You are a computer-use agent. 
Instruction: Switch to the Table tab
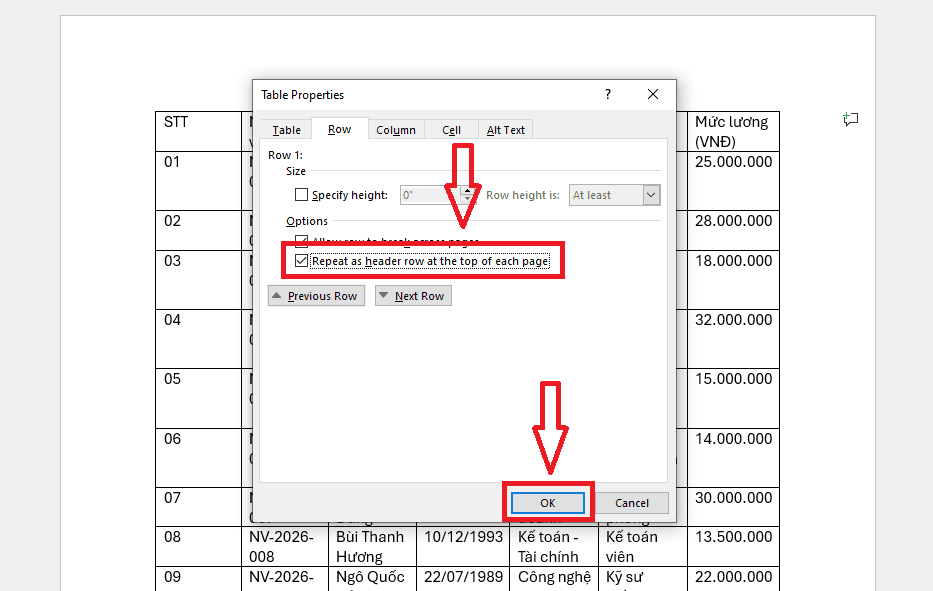[286, 130]
